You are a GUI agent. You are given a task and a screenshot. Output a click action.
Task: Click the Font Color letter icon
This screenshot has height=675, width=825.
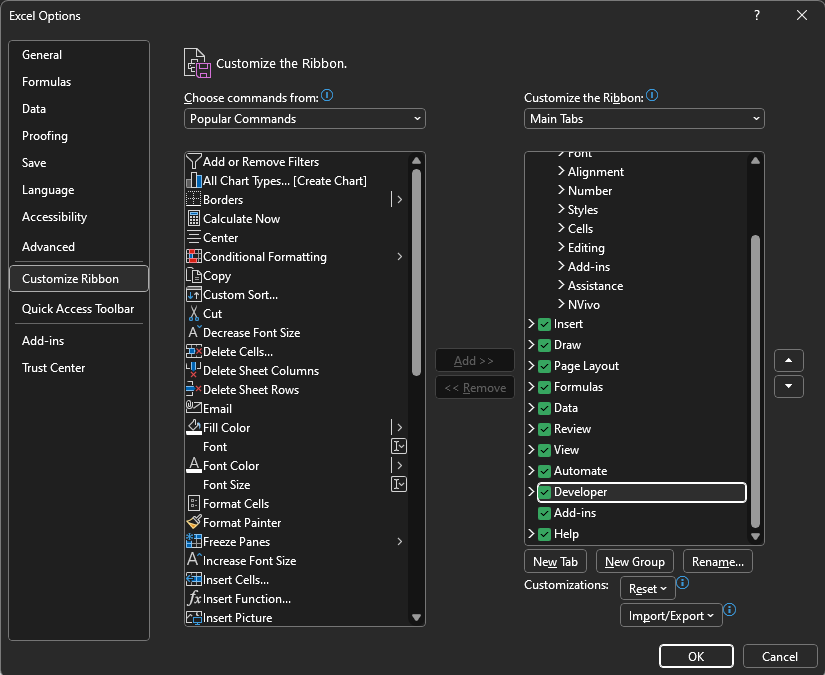coord(194,465)
